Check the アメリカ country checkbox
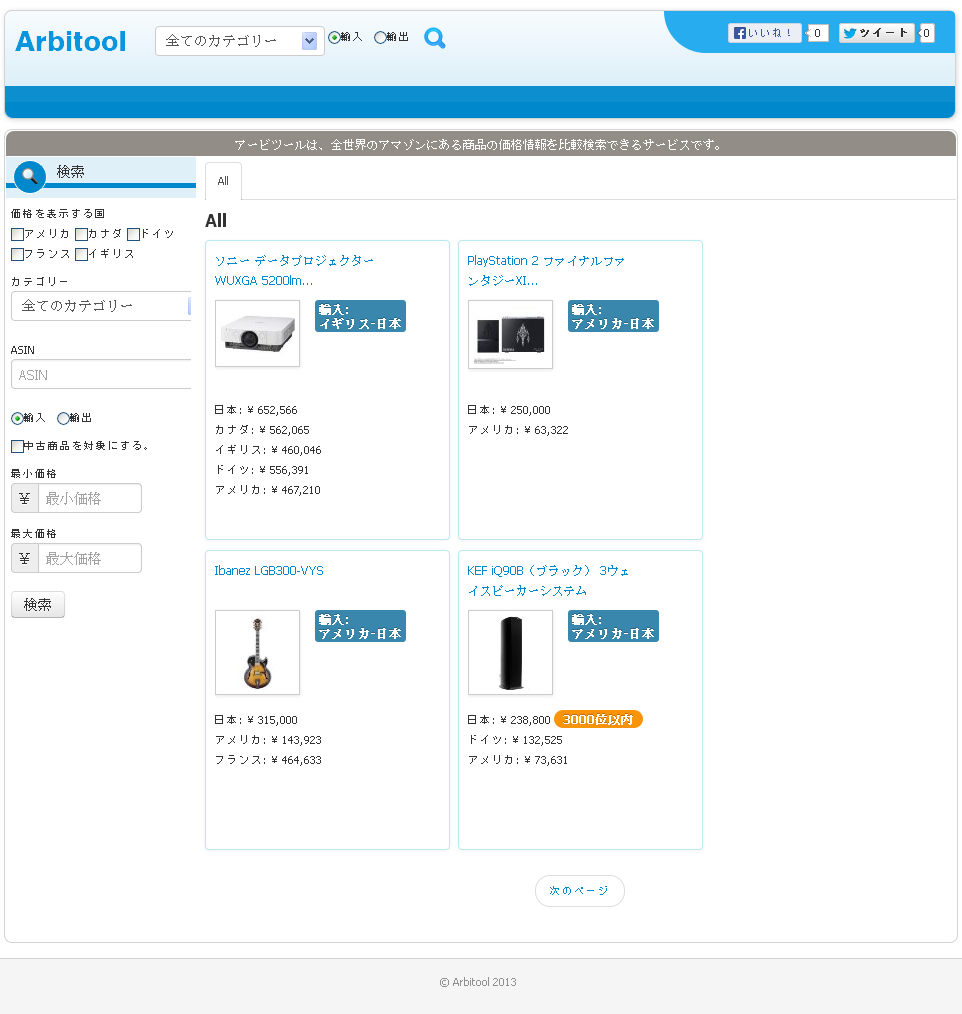The width and height of the screenshot is (962, 1014). [x=17, y=234]
